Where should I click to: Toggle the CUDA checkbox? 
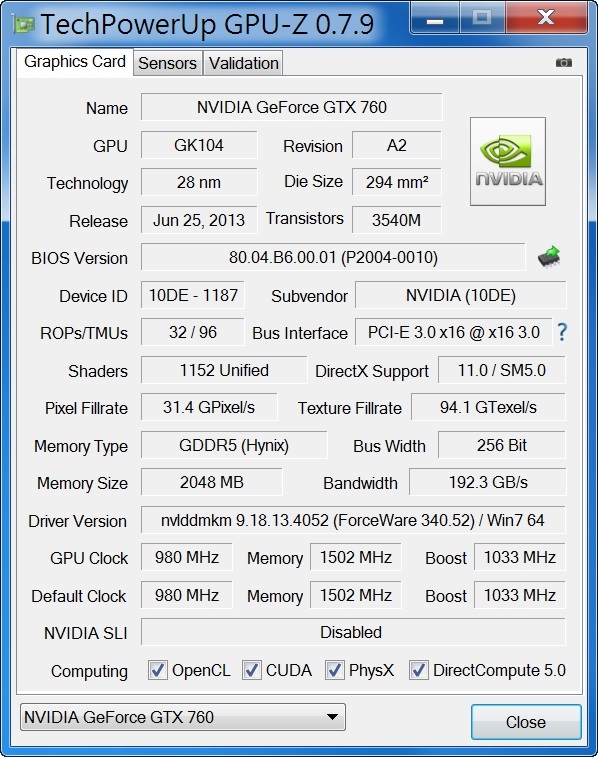click(x=251, y=670)
